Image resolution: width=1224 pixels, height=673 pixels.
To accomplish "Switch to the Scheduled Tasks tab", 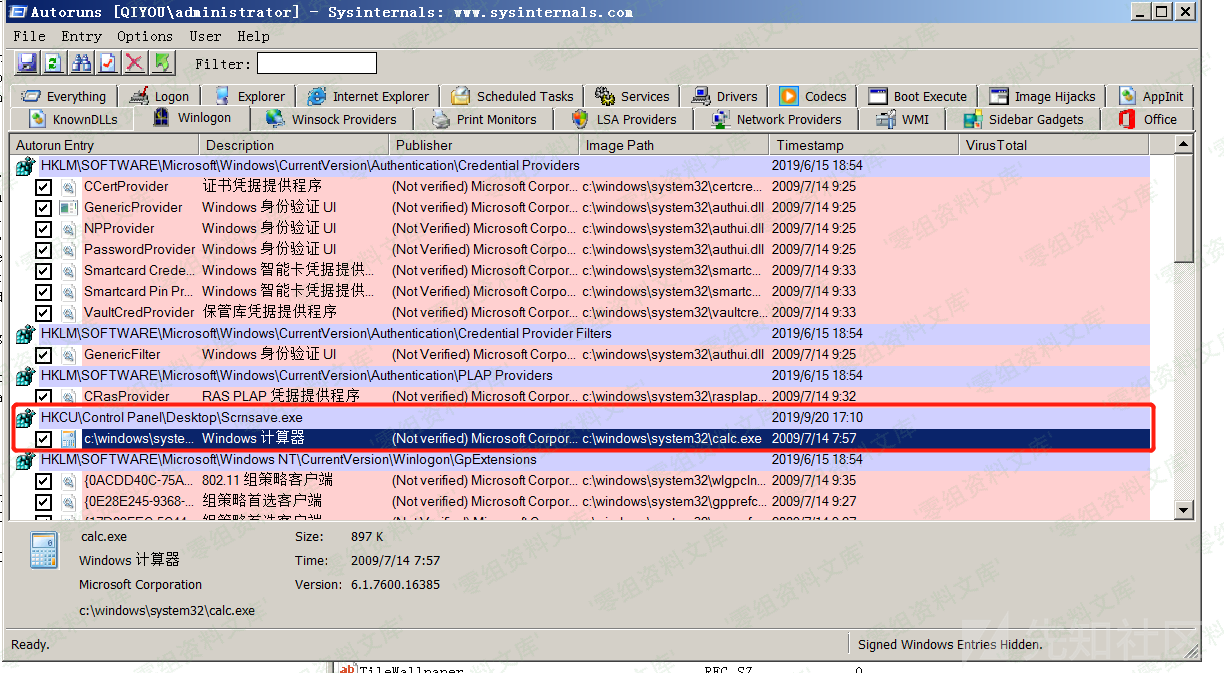I will pos(513,97).
